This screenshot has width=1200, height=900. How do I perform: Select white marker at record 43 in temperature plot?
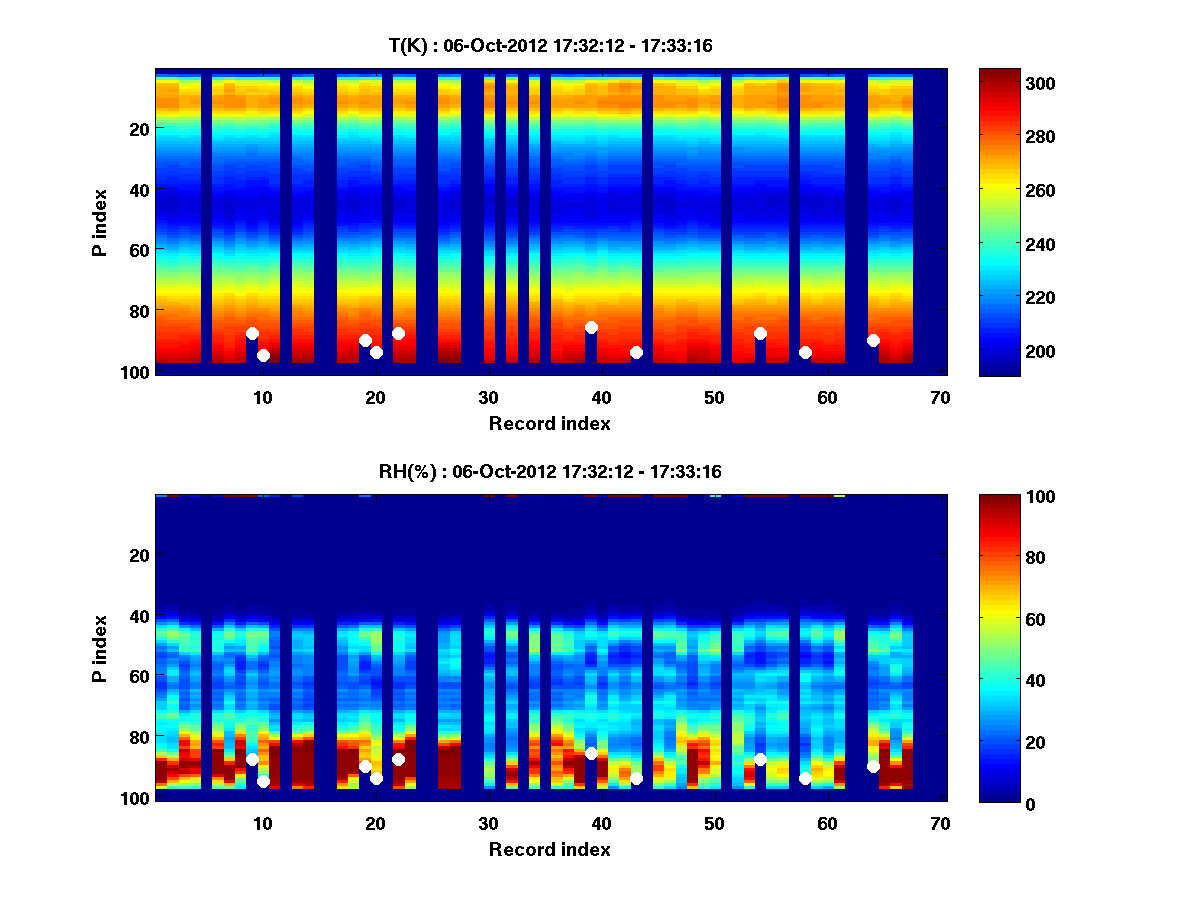point(636,352)
